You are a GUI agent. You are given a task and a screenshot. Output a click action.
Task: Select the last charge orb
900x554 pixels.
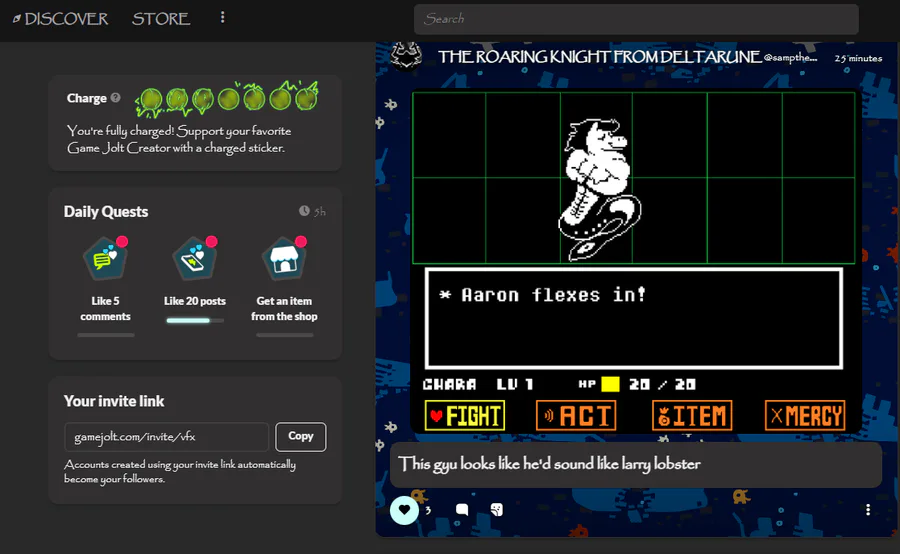[x=307, y=98]
